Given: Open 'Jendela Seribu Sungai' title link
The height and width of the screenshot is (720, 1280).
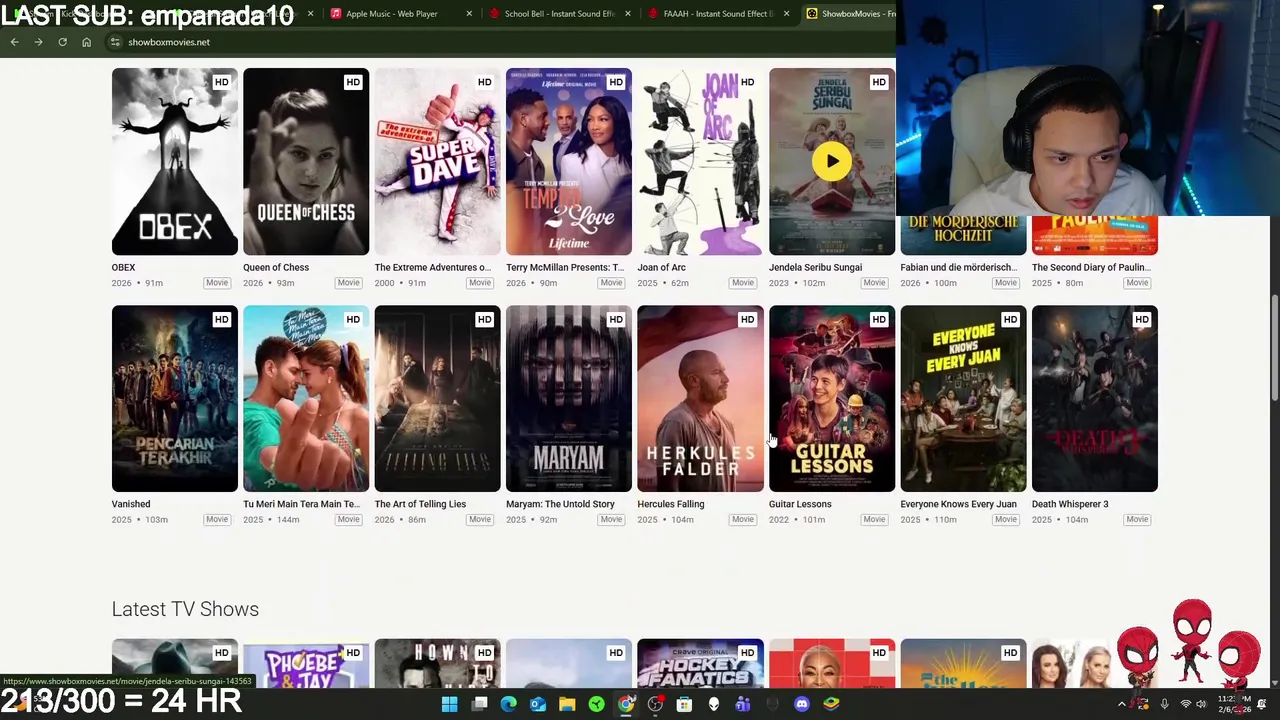Looking at the screenshot, I should [x=815, y=268].
